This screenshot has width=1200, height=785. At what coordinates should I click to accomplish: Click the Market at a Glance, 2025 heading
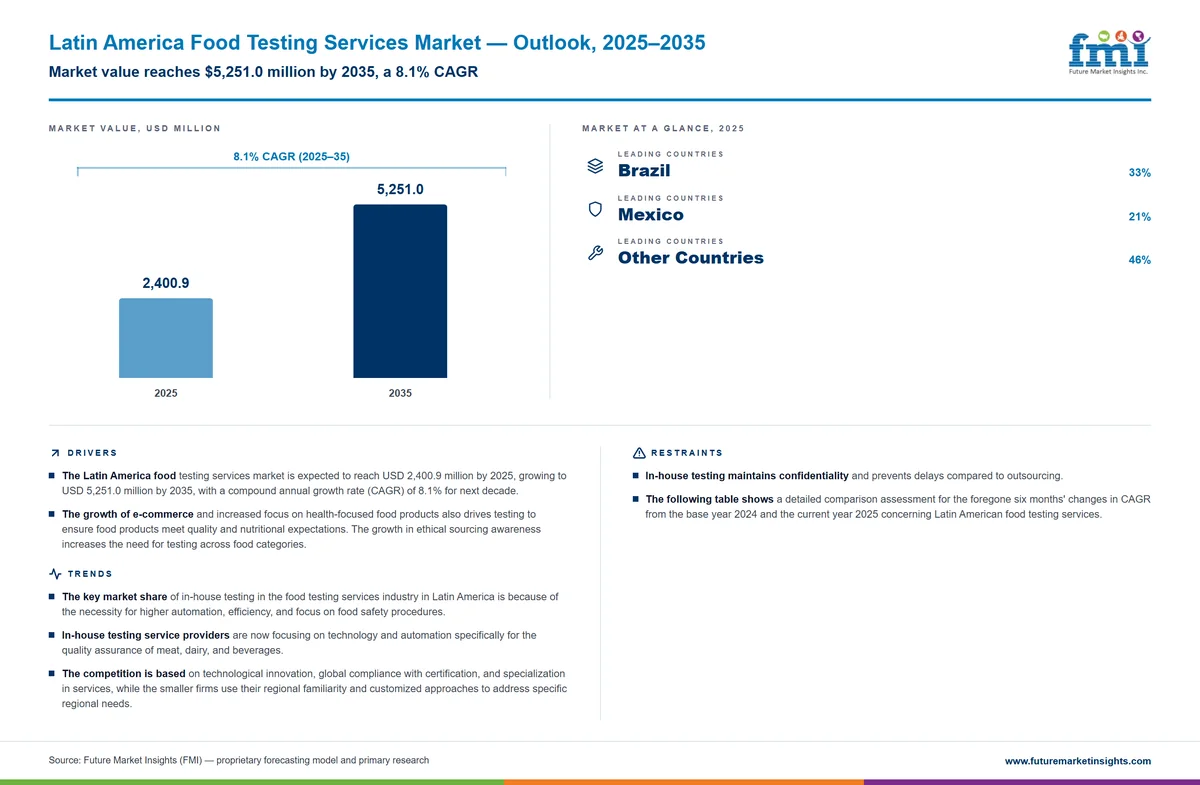(x=663, y=128)
